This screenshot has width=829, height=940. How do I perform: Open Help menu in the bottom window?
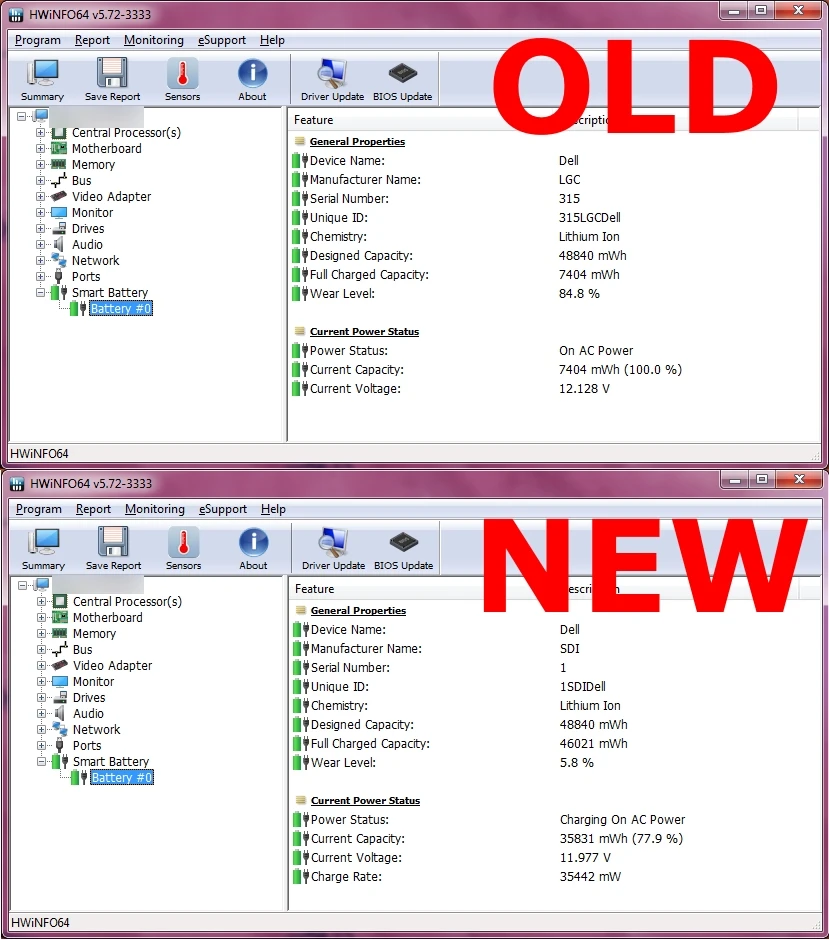273,509
